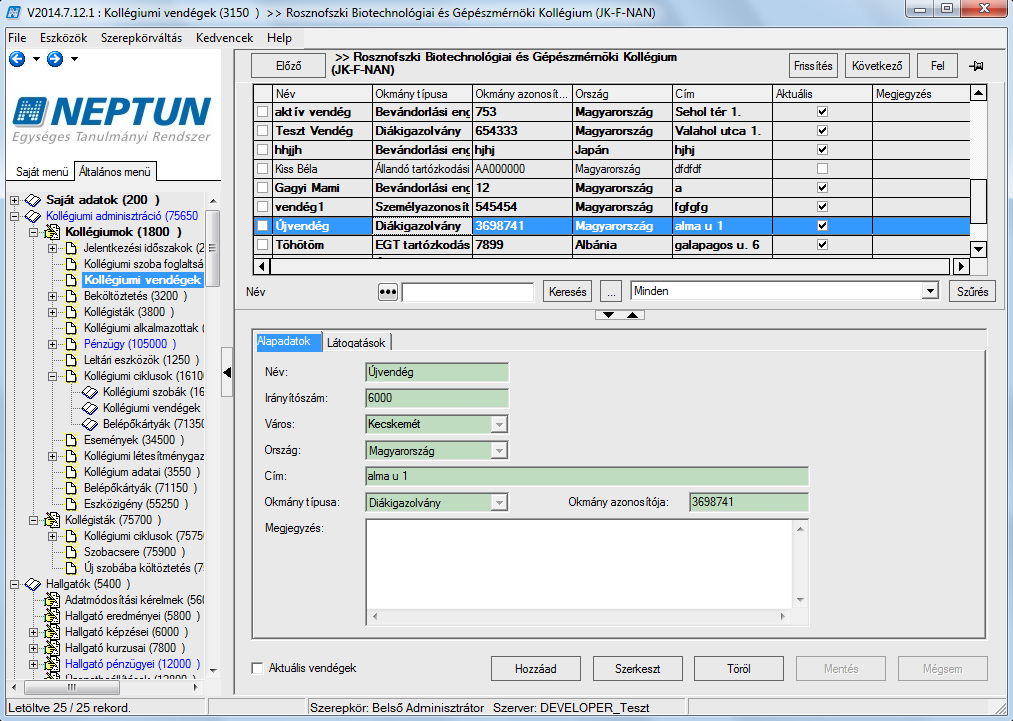Viewport: 1013px width, 721px height.
Task: Click the Adatmódosítási kérelmek node icon
Action: pyautogui.click(x=52, y=600)
